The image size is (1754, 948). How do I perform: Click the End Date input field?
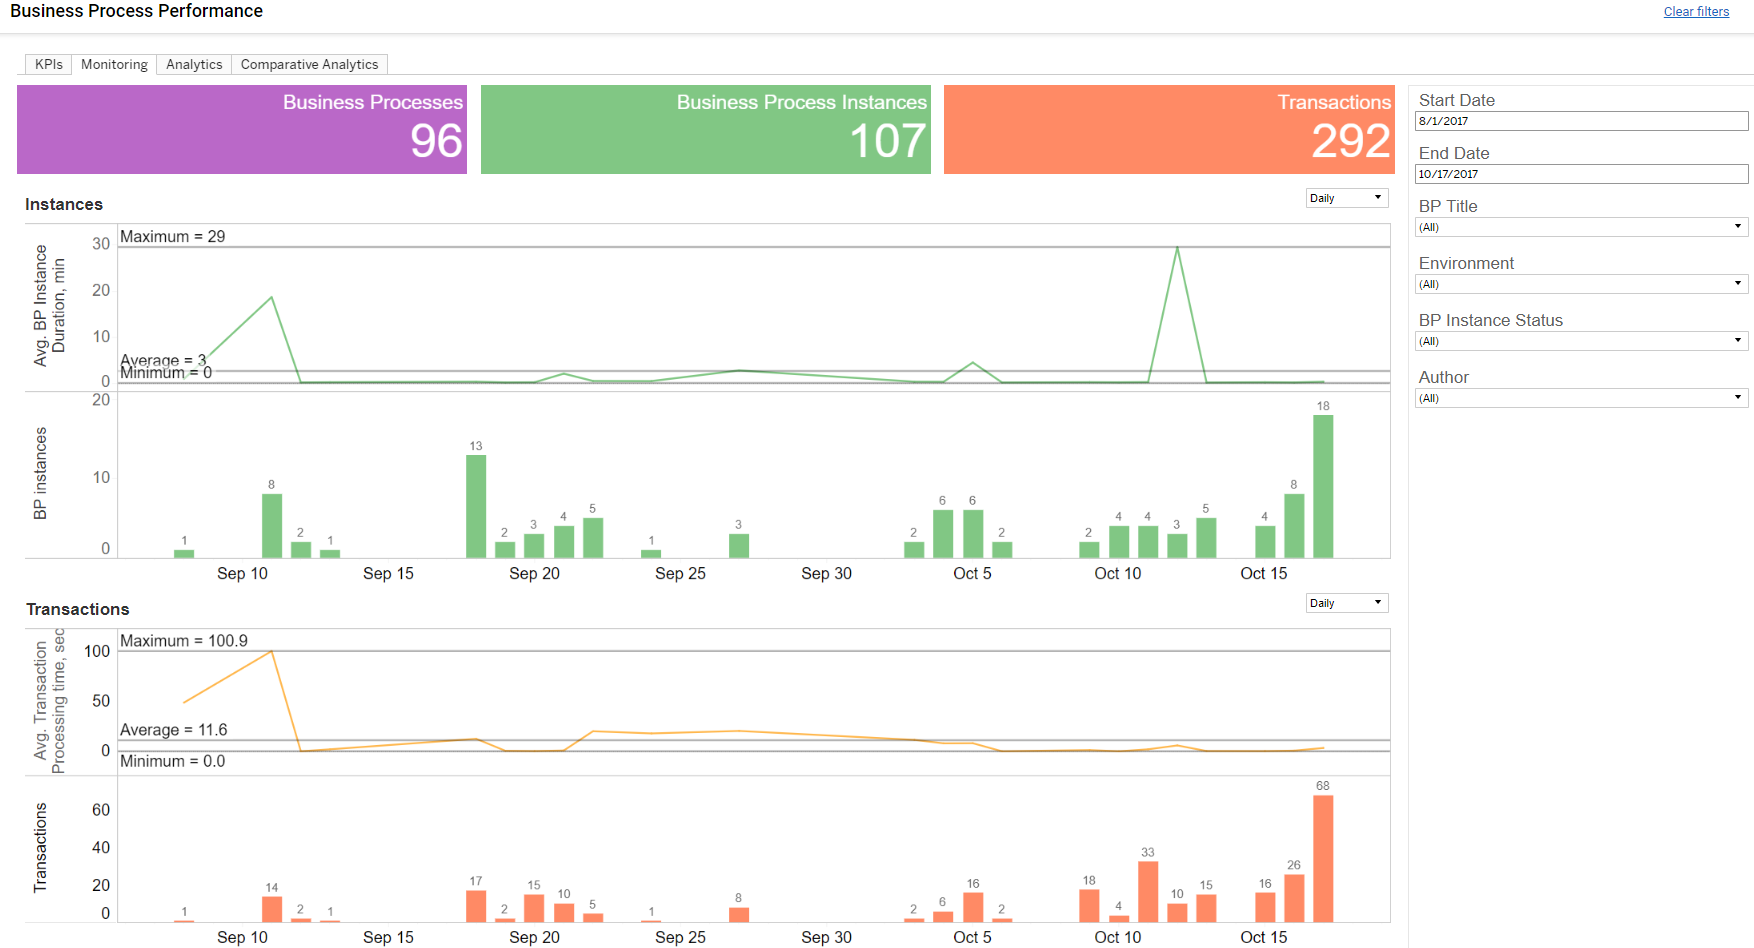coord(1581,174)
